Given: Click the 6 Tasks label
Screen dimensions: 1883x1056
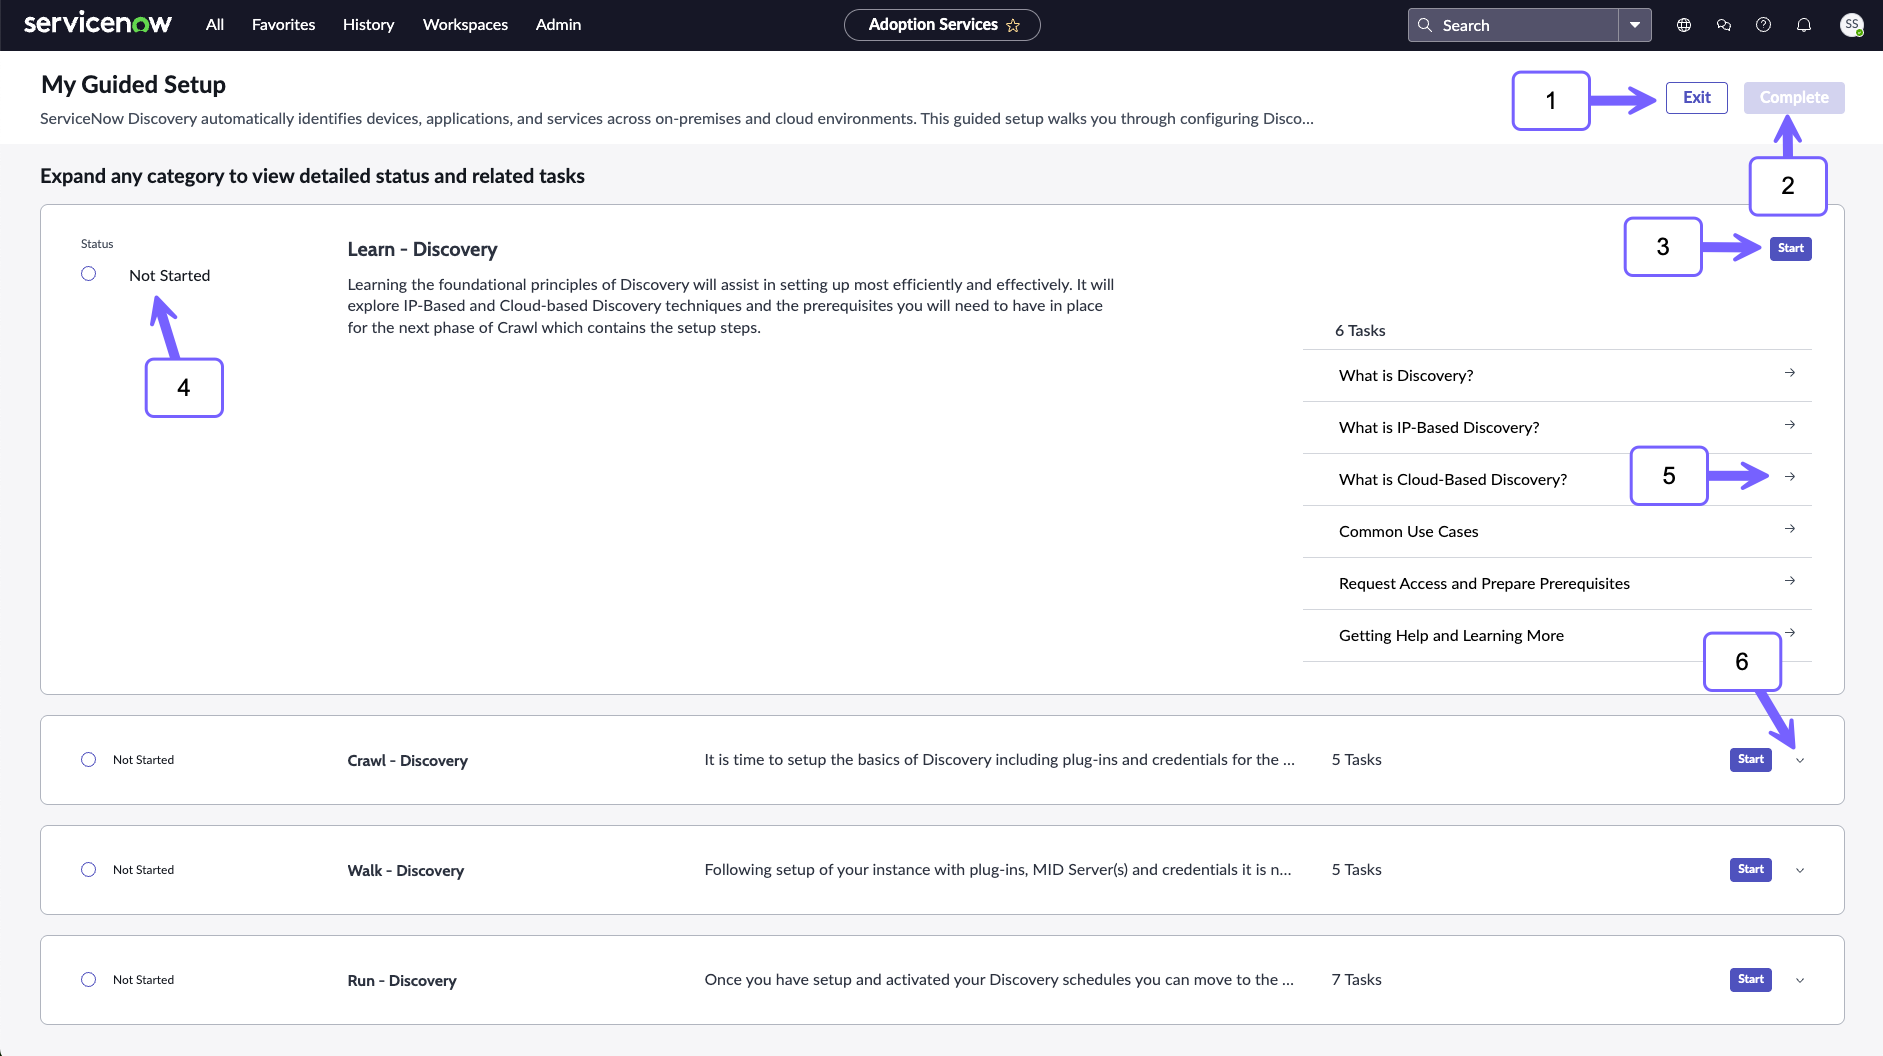Looking at the screenshot, I should tap(1360, 331).
